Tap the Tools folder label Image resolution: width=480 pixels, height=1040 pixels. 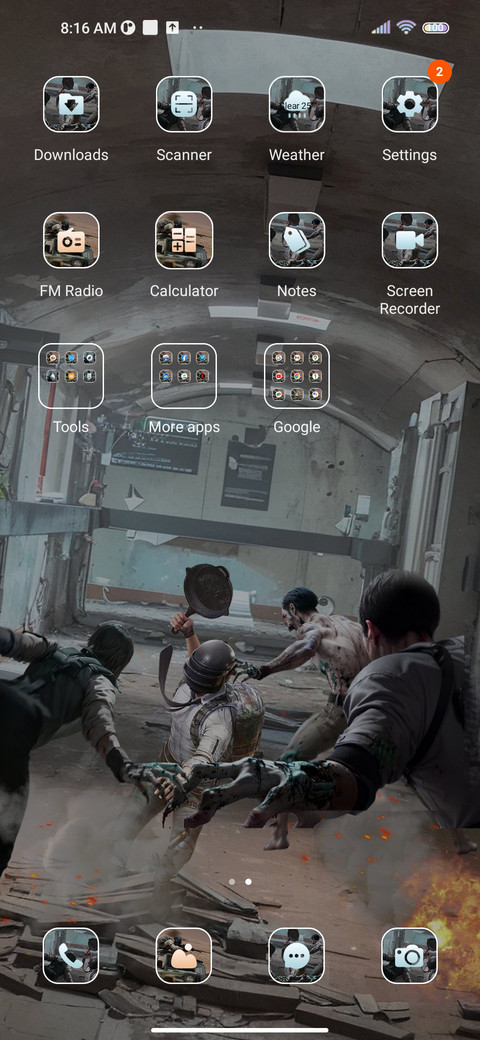tap(71, 427)
